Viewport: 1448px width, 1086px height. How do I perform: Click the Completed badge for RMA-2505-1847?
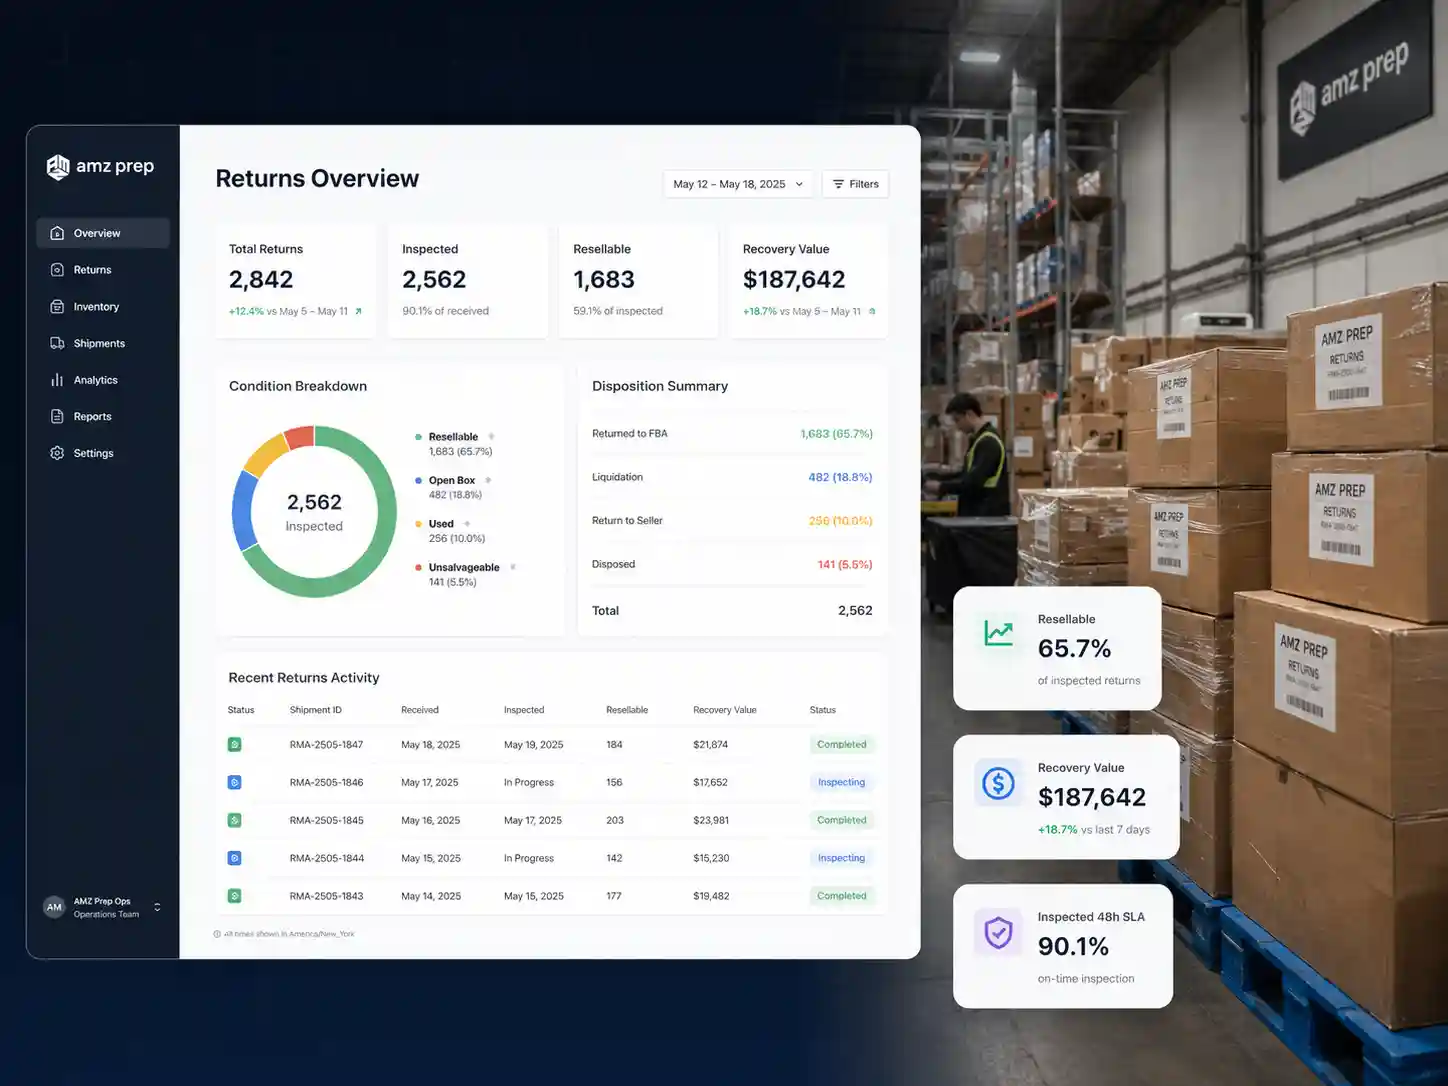(x=842, y=745)
